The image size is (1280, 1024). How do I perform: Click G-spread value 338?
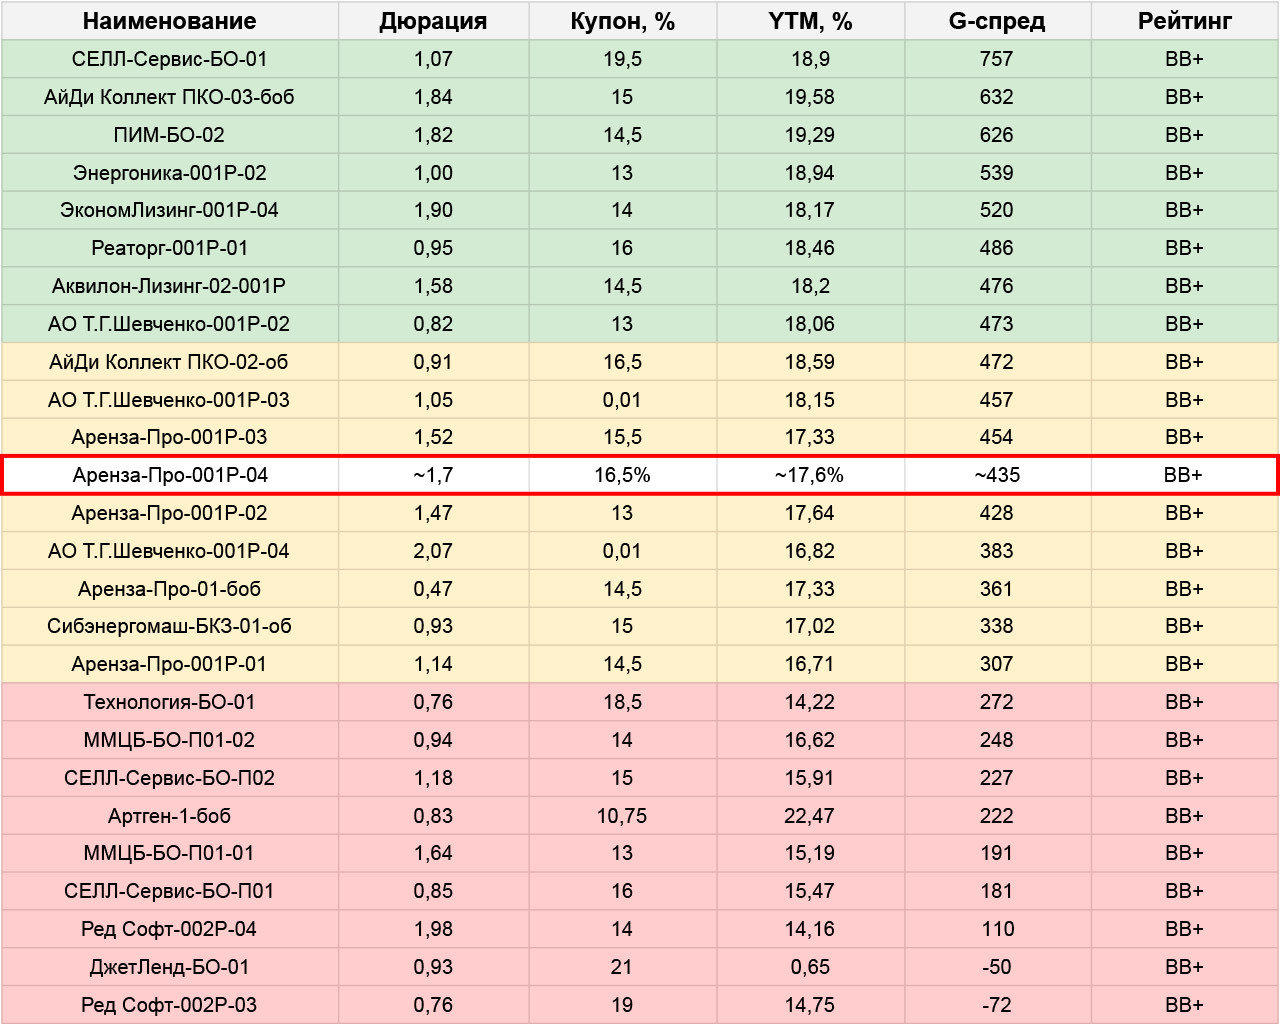(997, 626)
